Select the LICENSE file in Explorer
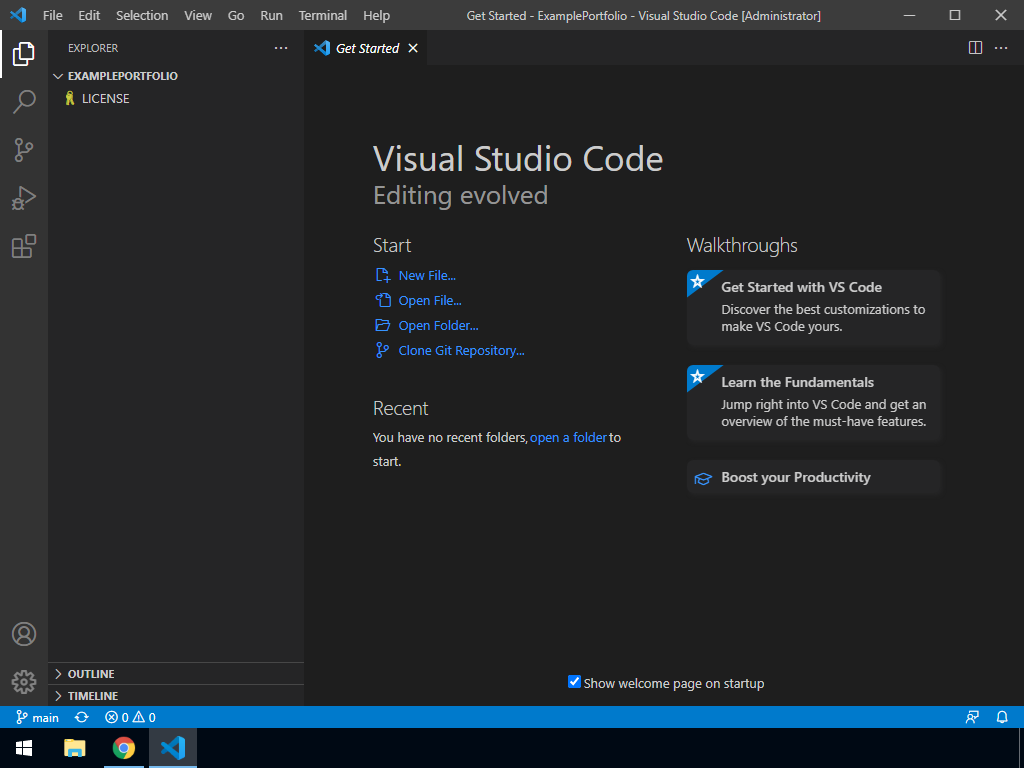Viewport: 1024px width, 768px height. tap(105, 99)
